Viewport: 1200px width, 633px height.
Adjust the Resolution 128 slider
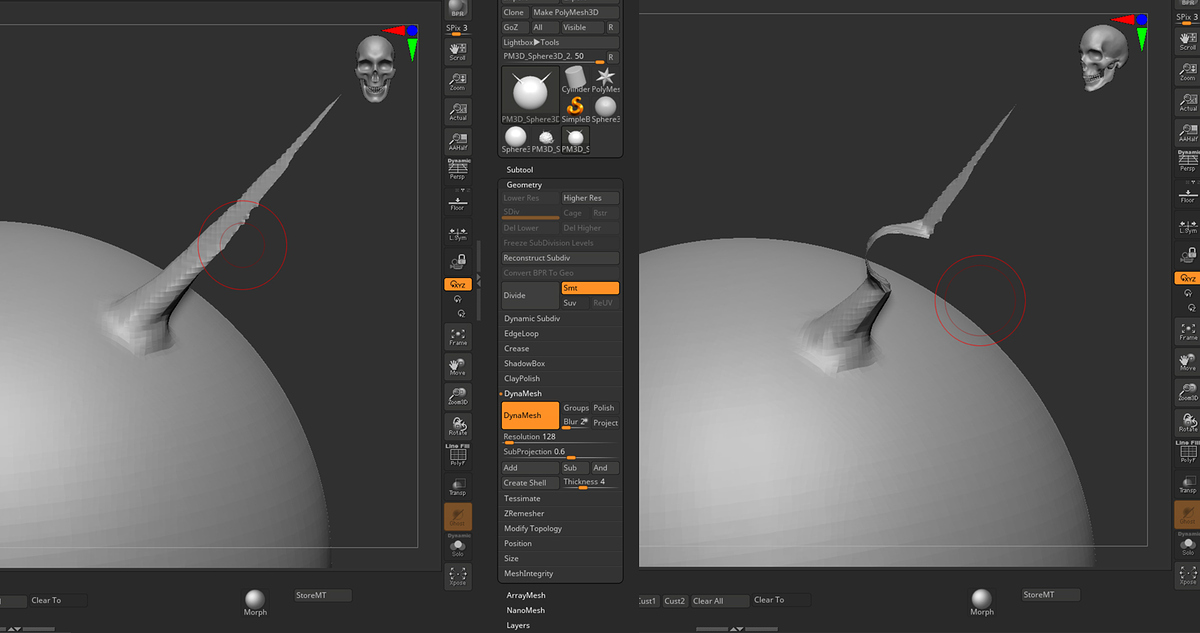click(560, 438)
